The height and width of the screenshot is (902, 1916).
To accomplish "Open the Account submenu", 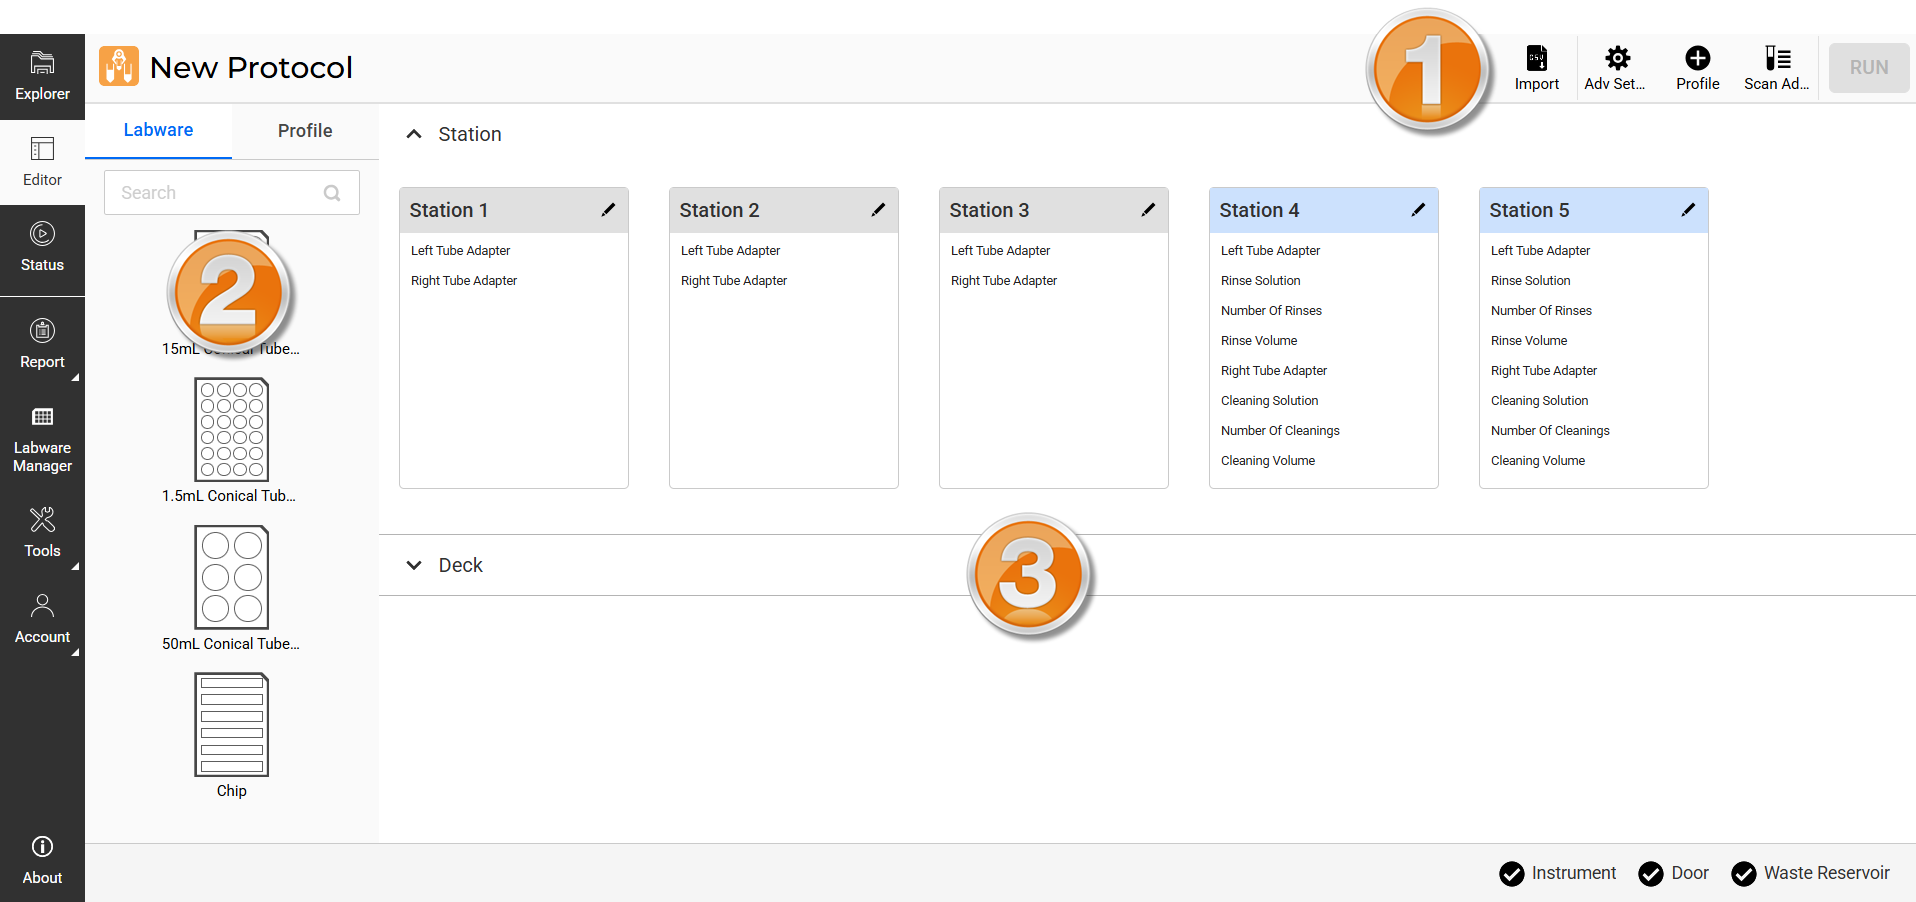I will coord(42,618).
